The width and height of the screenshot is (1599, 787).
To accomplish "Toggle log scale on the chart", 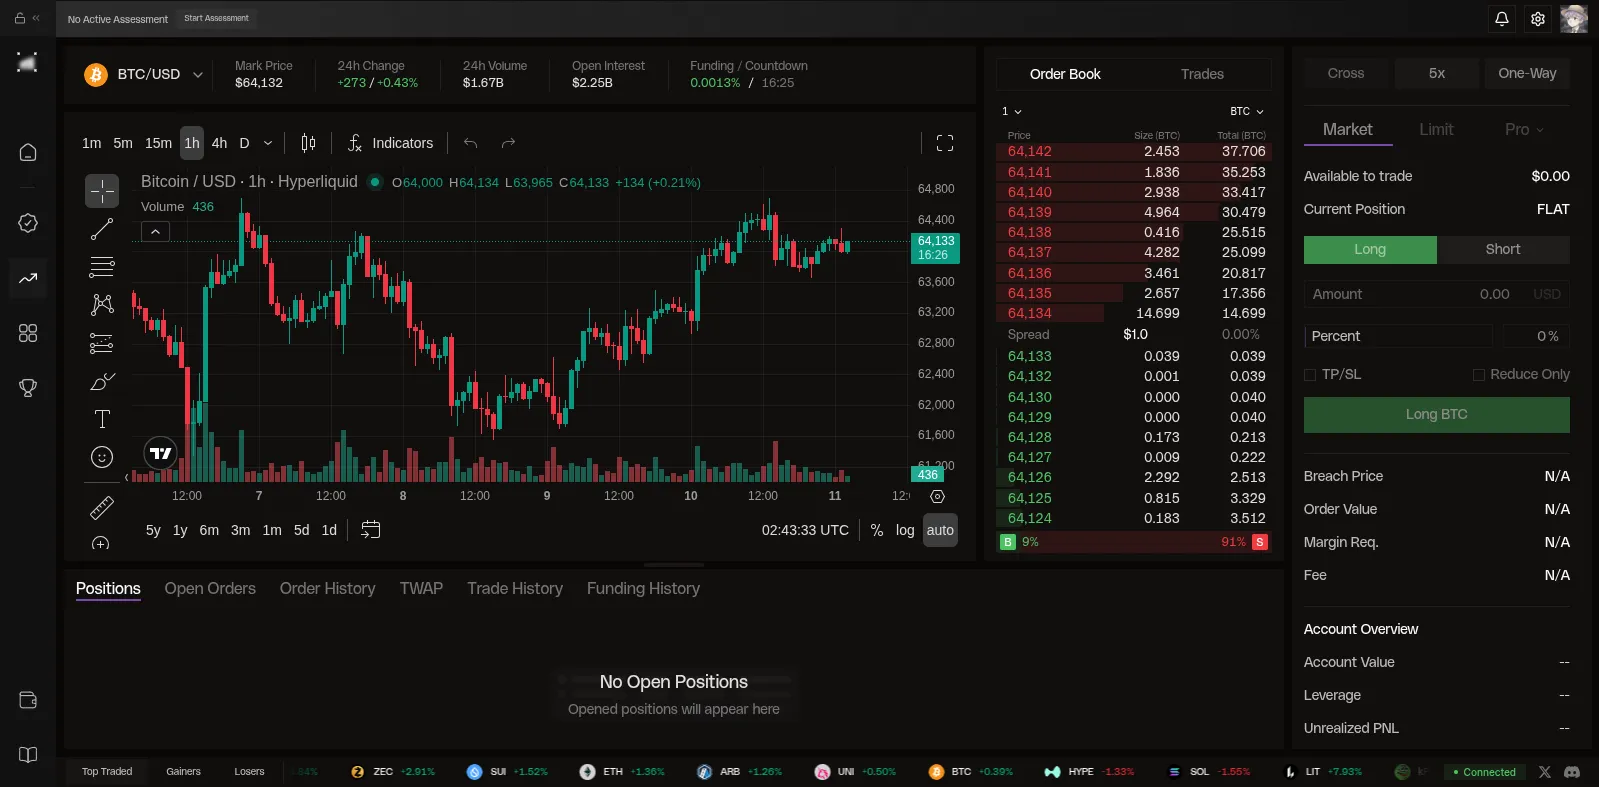I will (905, 530).
